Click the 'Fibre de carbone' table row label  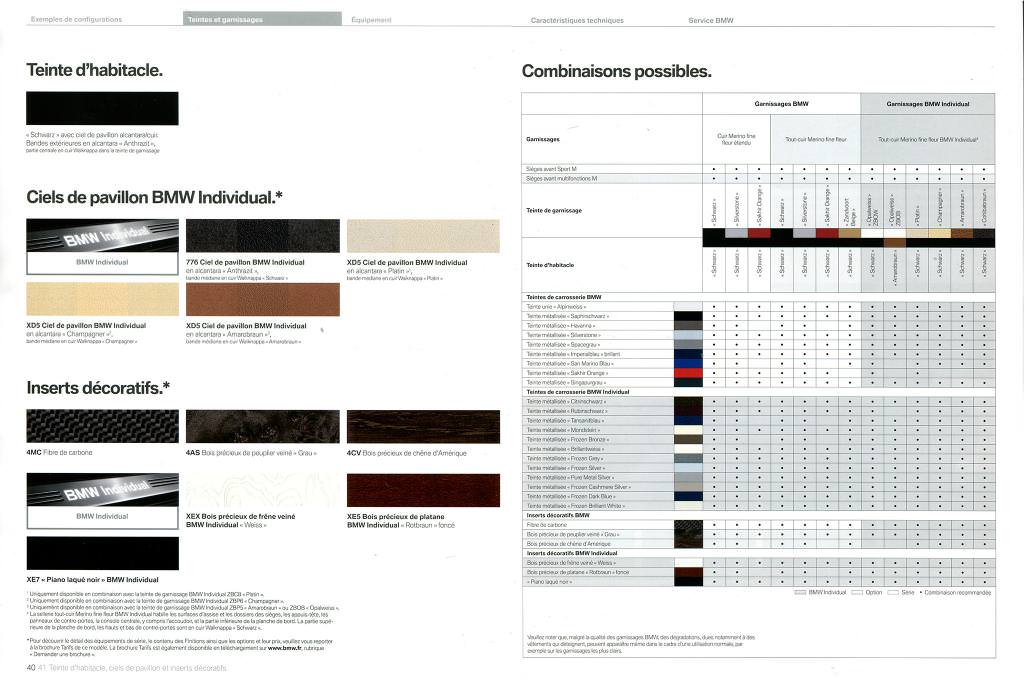(x=547, y=525)
